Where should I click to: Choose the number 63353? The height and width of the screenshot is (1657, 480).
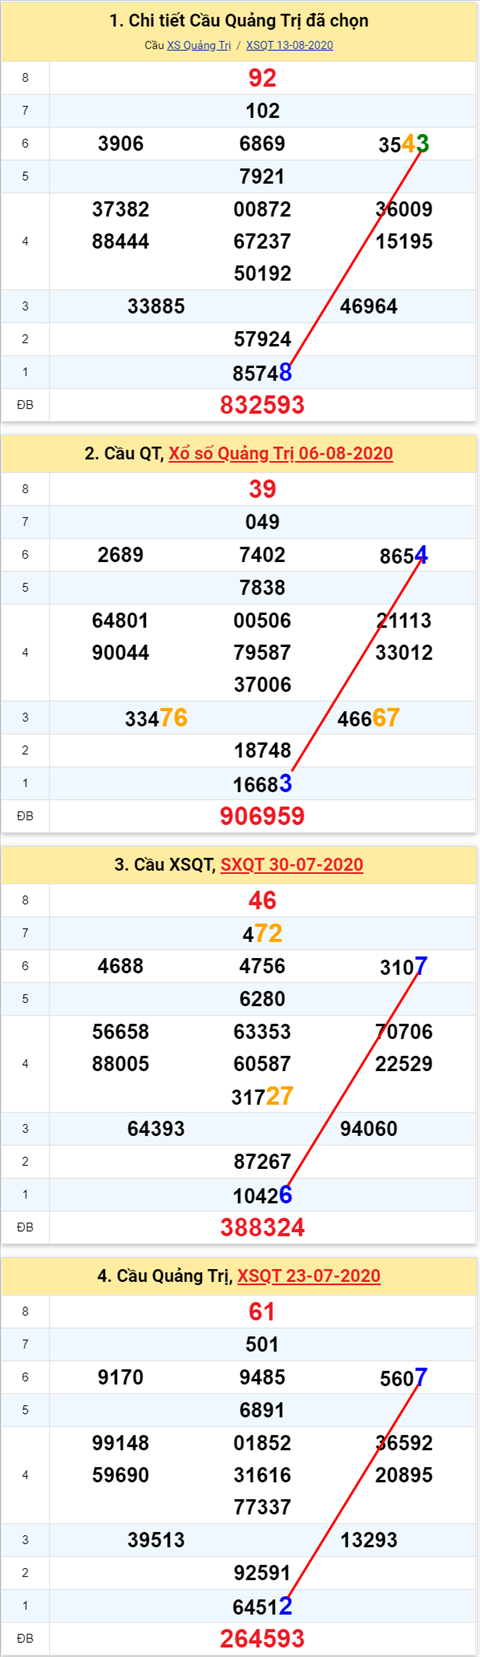pyautogui.click(x=262, y=1031)
